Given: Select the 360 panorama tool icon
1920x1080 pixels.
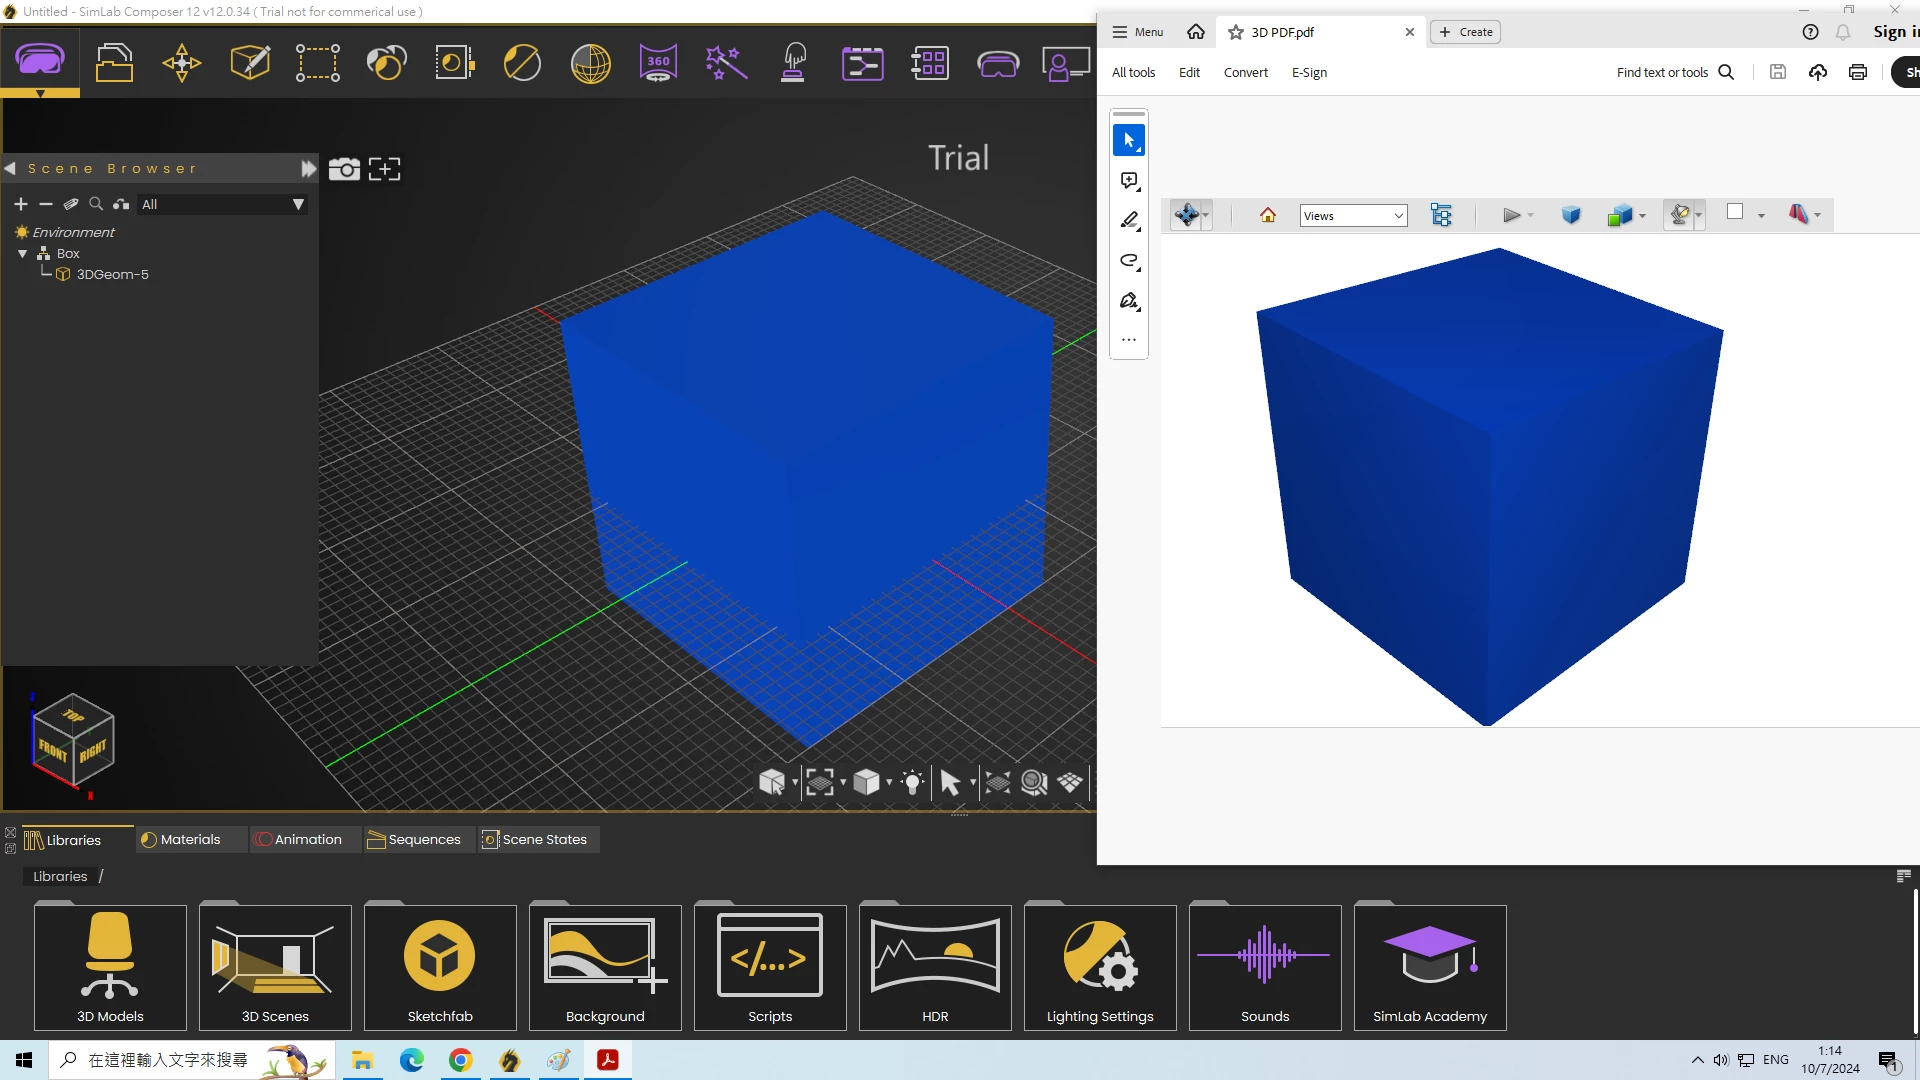Looking at the screenshot, I should tap(658, 63).
